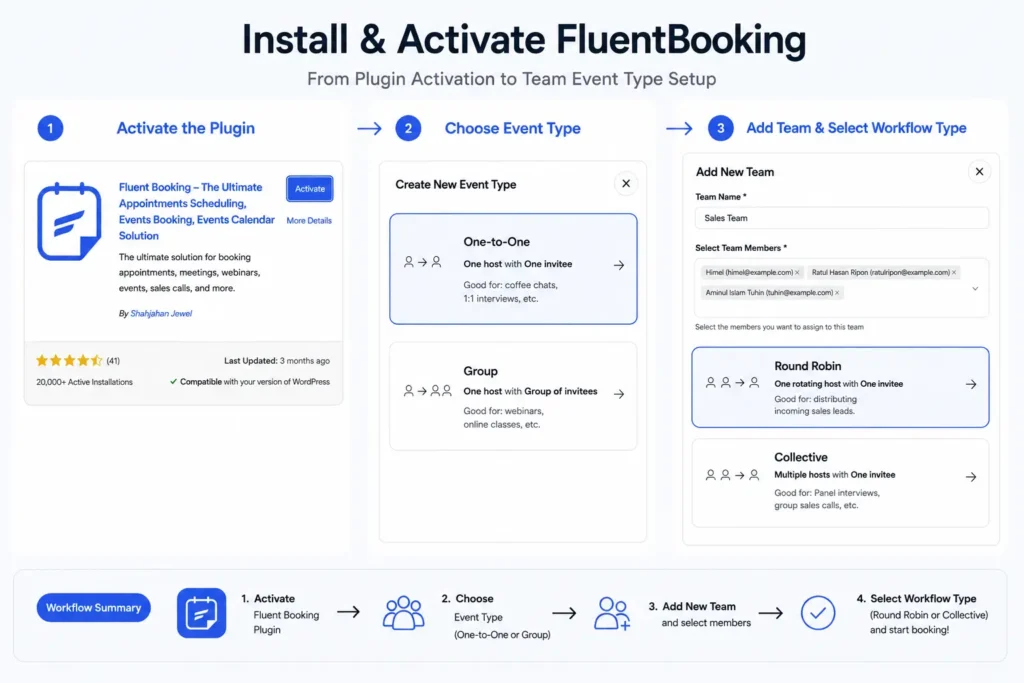The height and width of the screenshot is (683, 1024).
Task: Click 'Add Team & Select Workflow Type' heading
Action: [x=856, y=128]
